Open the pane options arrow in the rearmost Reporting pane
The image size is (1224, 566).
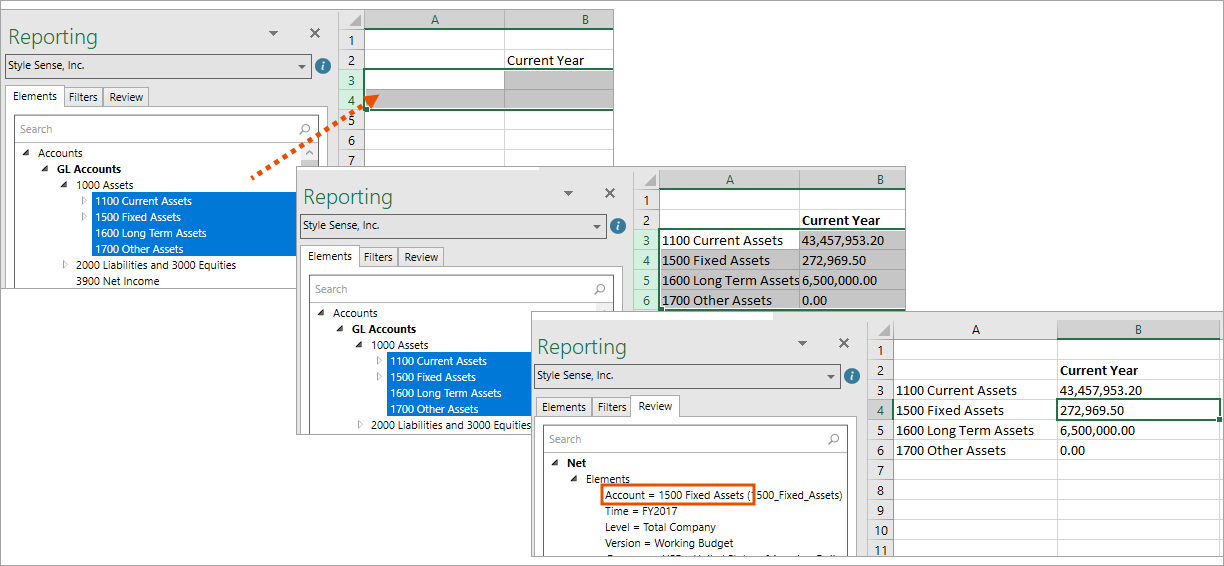[273, 33]
